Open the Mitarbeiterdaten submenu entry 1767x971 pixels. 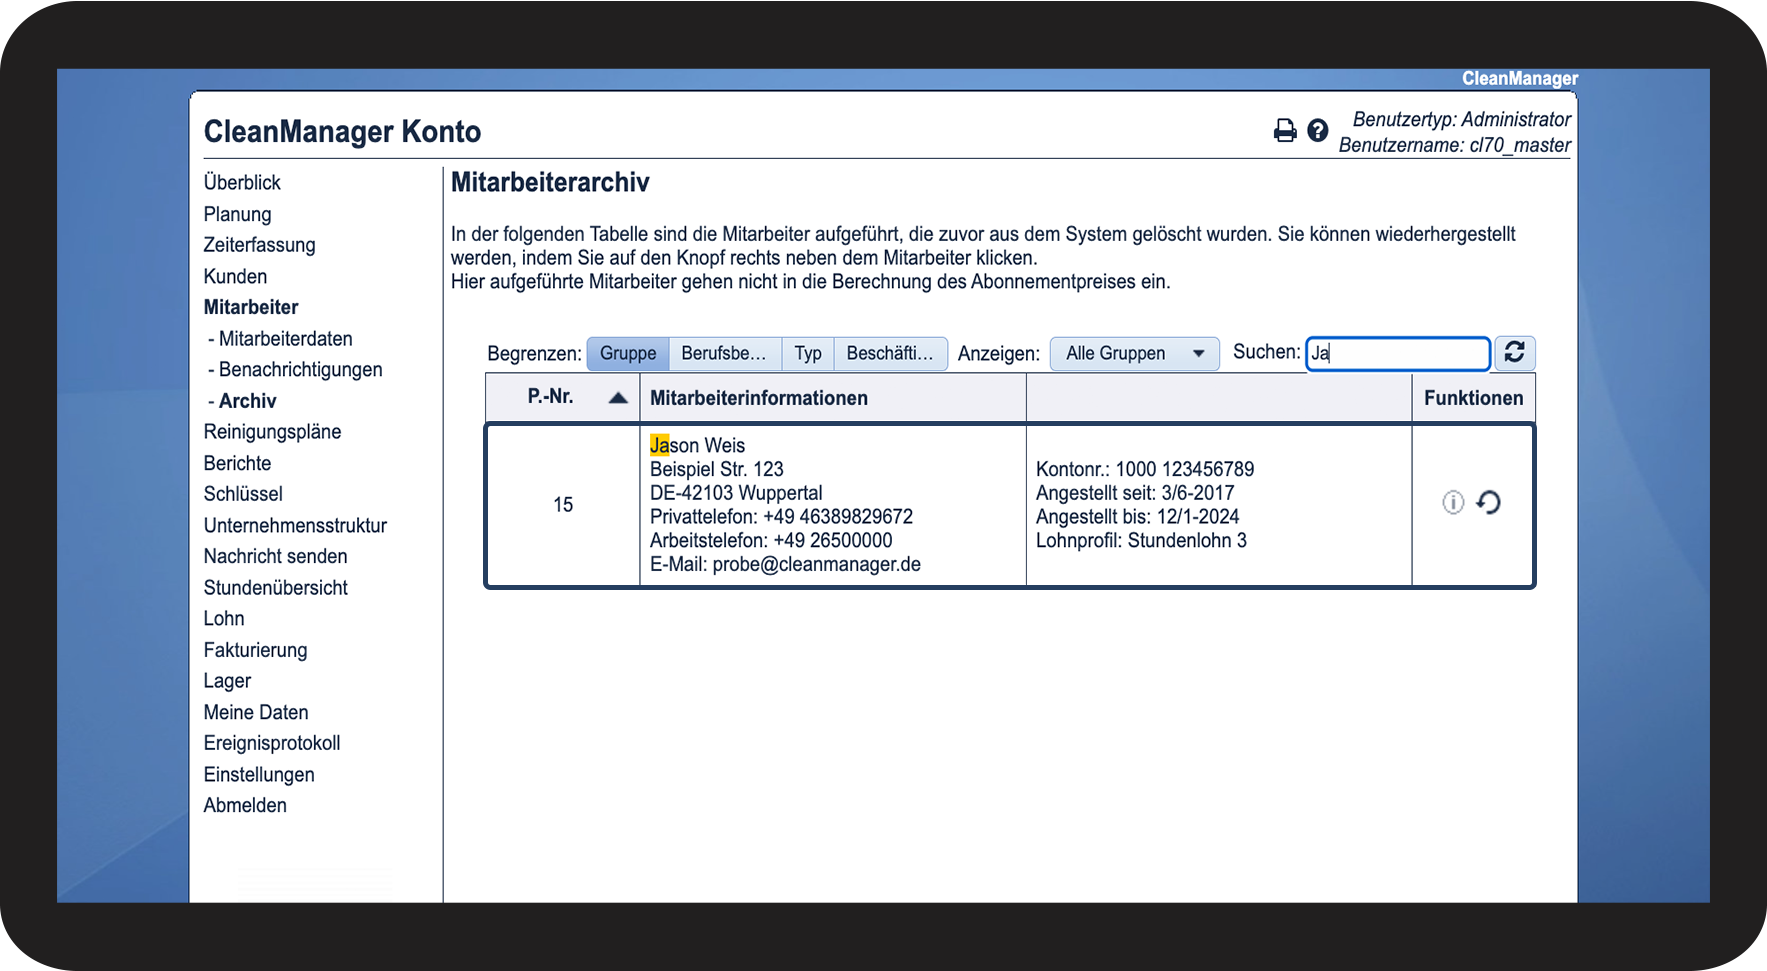[285, 339]
